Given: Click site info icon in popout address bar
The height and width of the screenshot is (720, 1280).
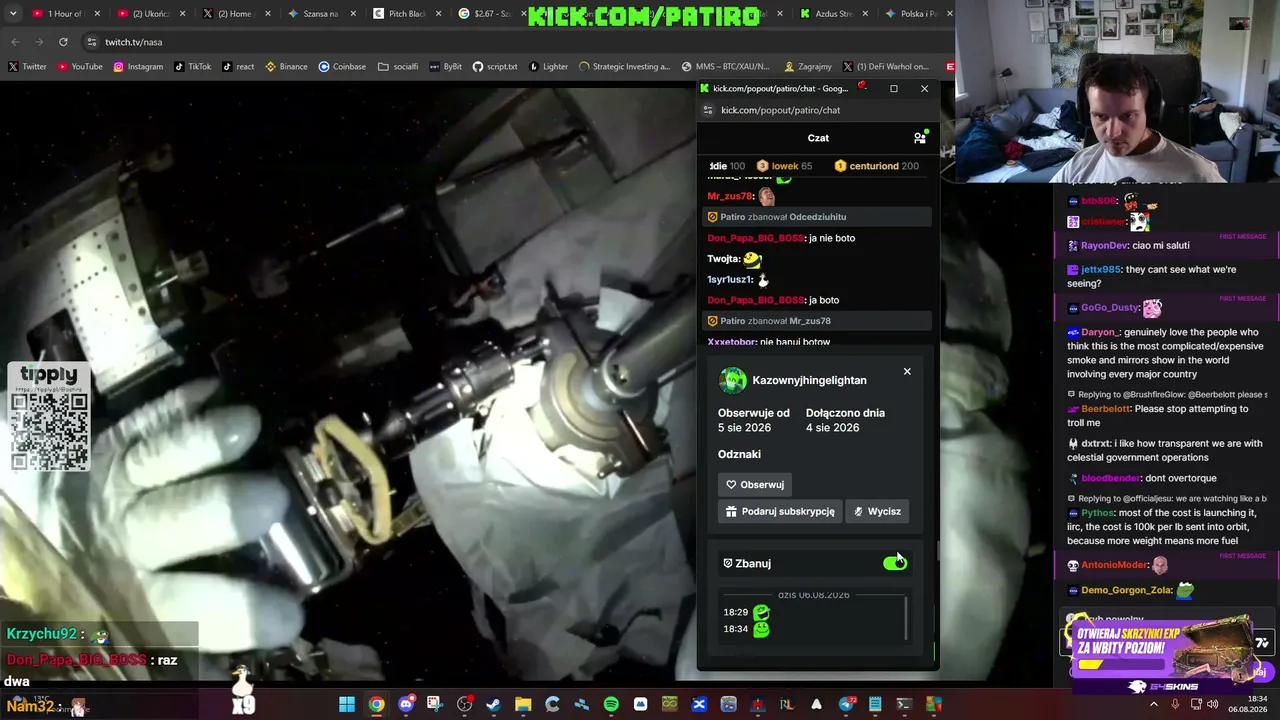Looking at the screenshot, I should pyautogui.click(x=708, y=110).
